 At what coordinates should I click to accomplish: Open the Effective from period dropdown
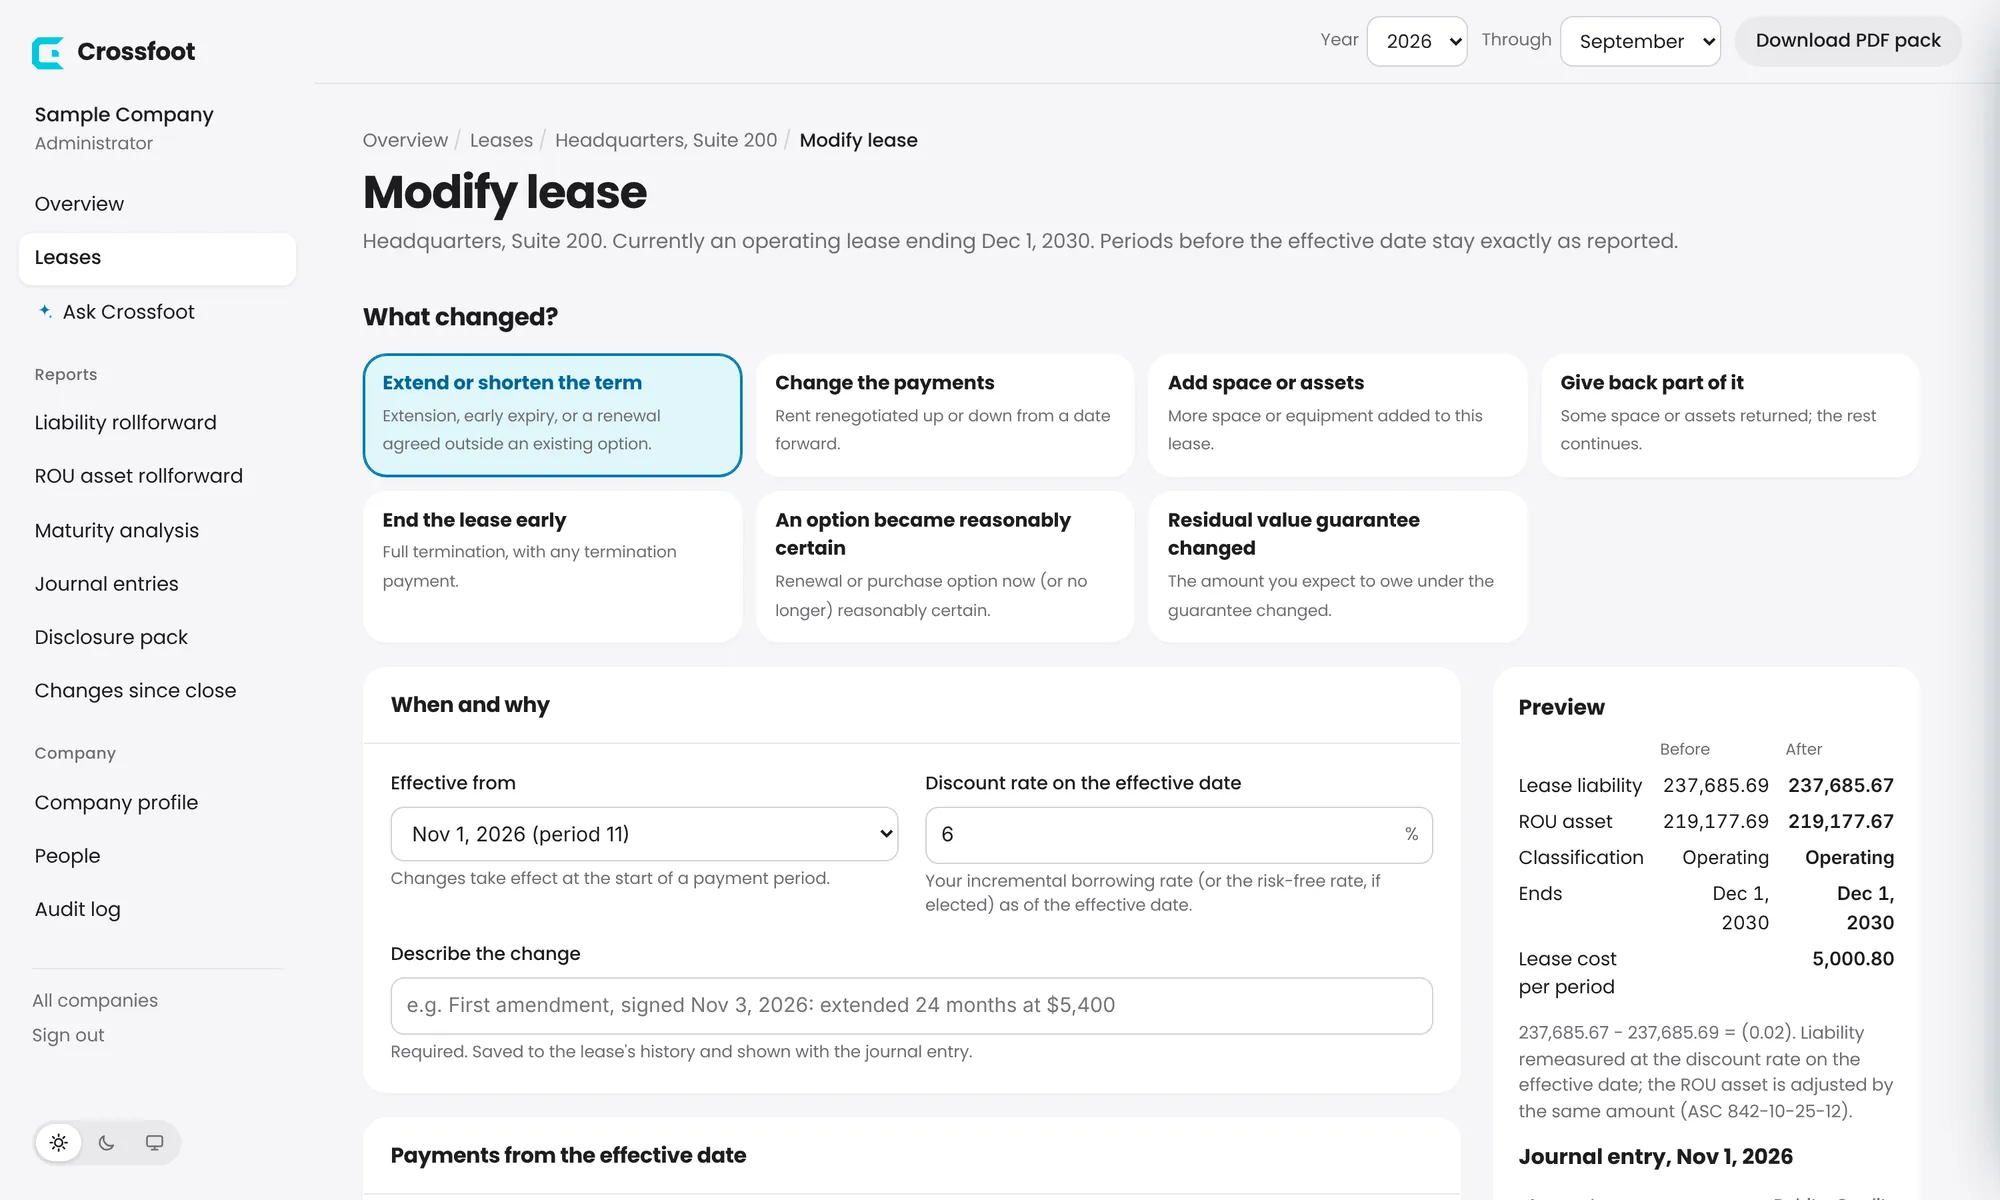[x=644, y=834]
